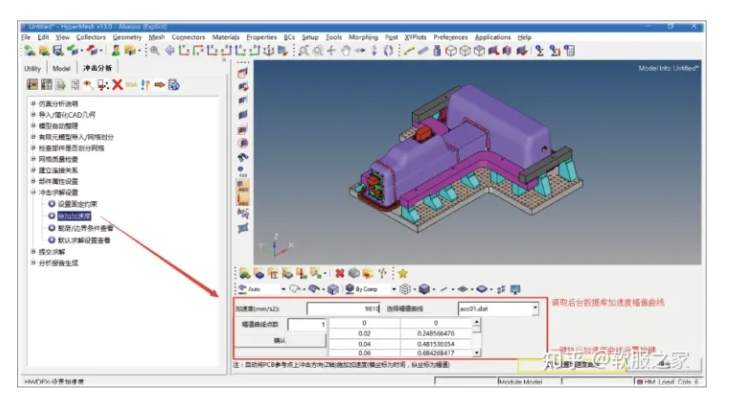Open the acc01.dat amplitude curve dropdown

coord(535,308)
